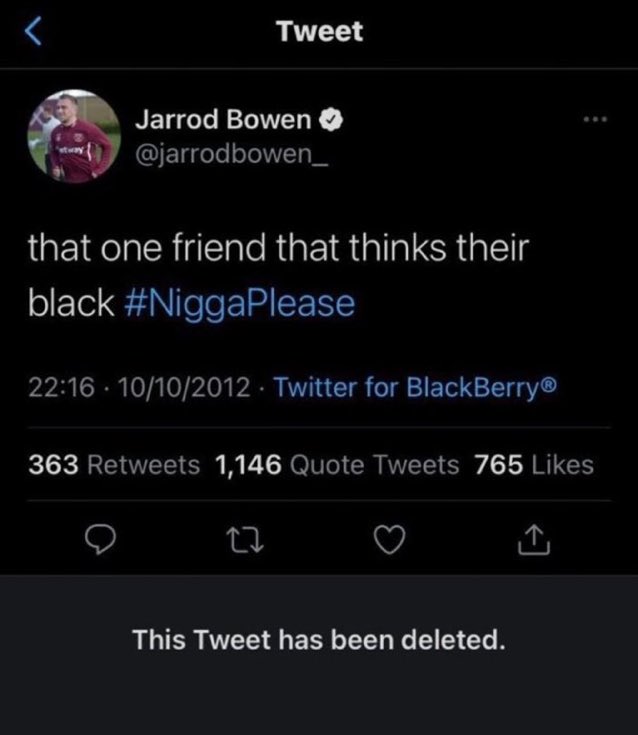View the 1,146 Quote Tweets list
Image resolution: width=638 pixels, height=735 pixels.
pos(337,465)
